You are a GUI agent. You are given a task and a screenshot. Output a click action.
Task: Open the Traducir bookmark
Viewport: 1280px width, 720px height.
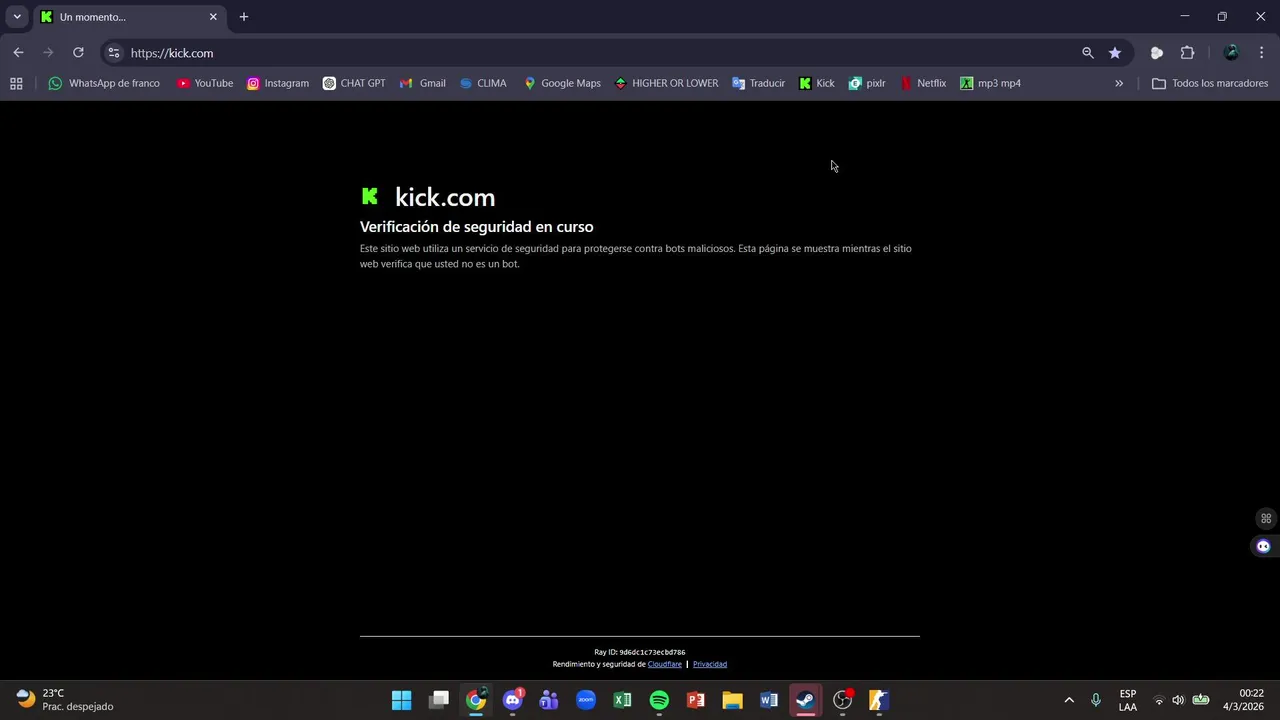758,83
